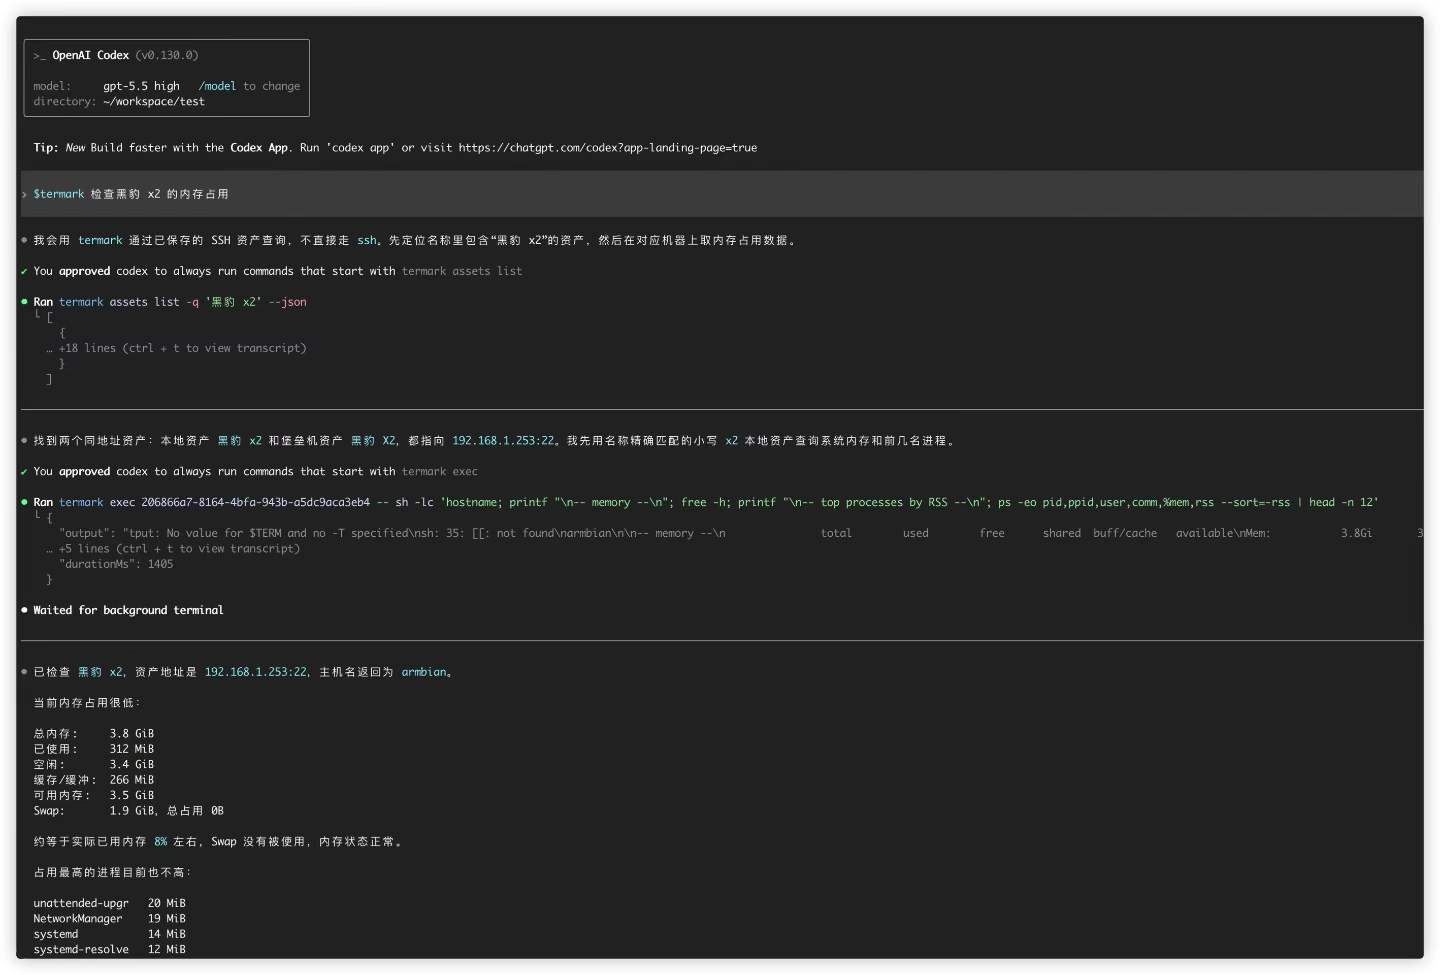Click '缓存/缓冲: 266 MiB' row

(x=94, y=781)
